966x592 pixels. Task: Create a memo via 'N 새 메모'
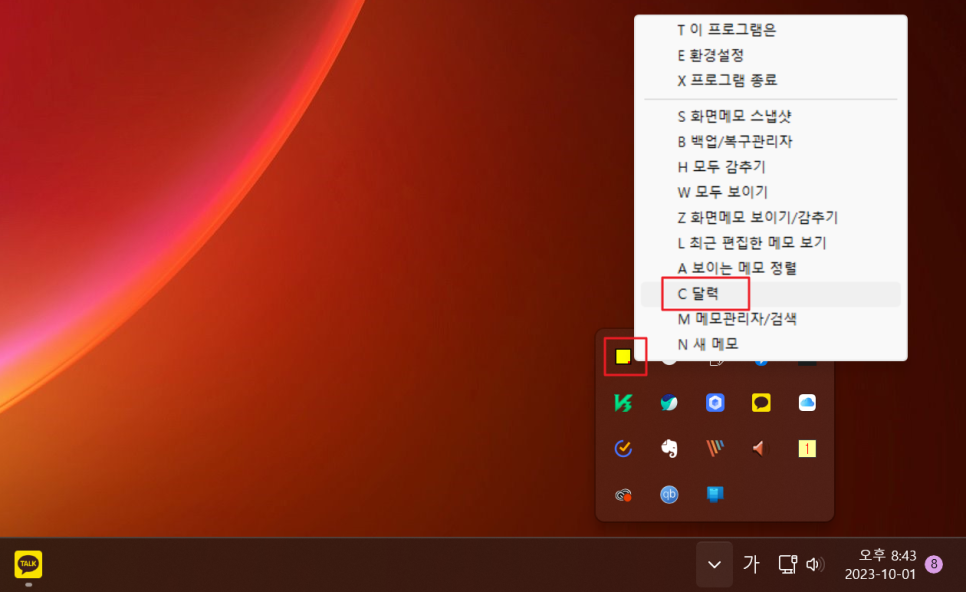coord(771,344)
